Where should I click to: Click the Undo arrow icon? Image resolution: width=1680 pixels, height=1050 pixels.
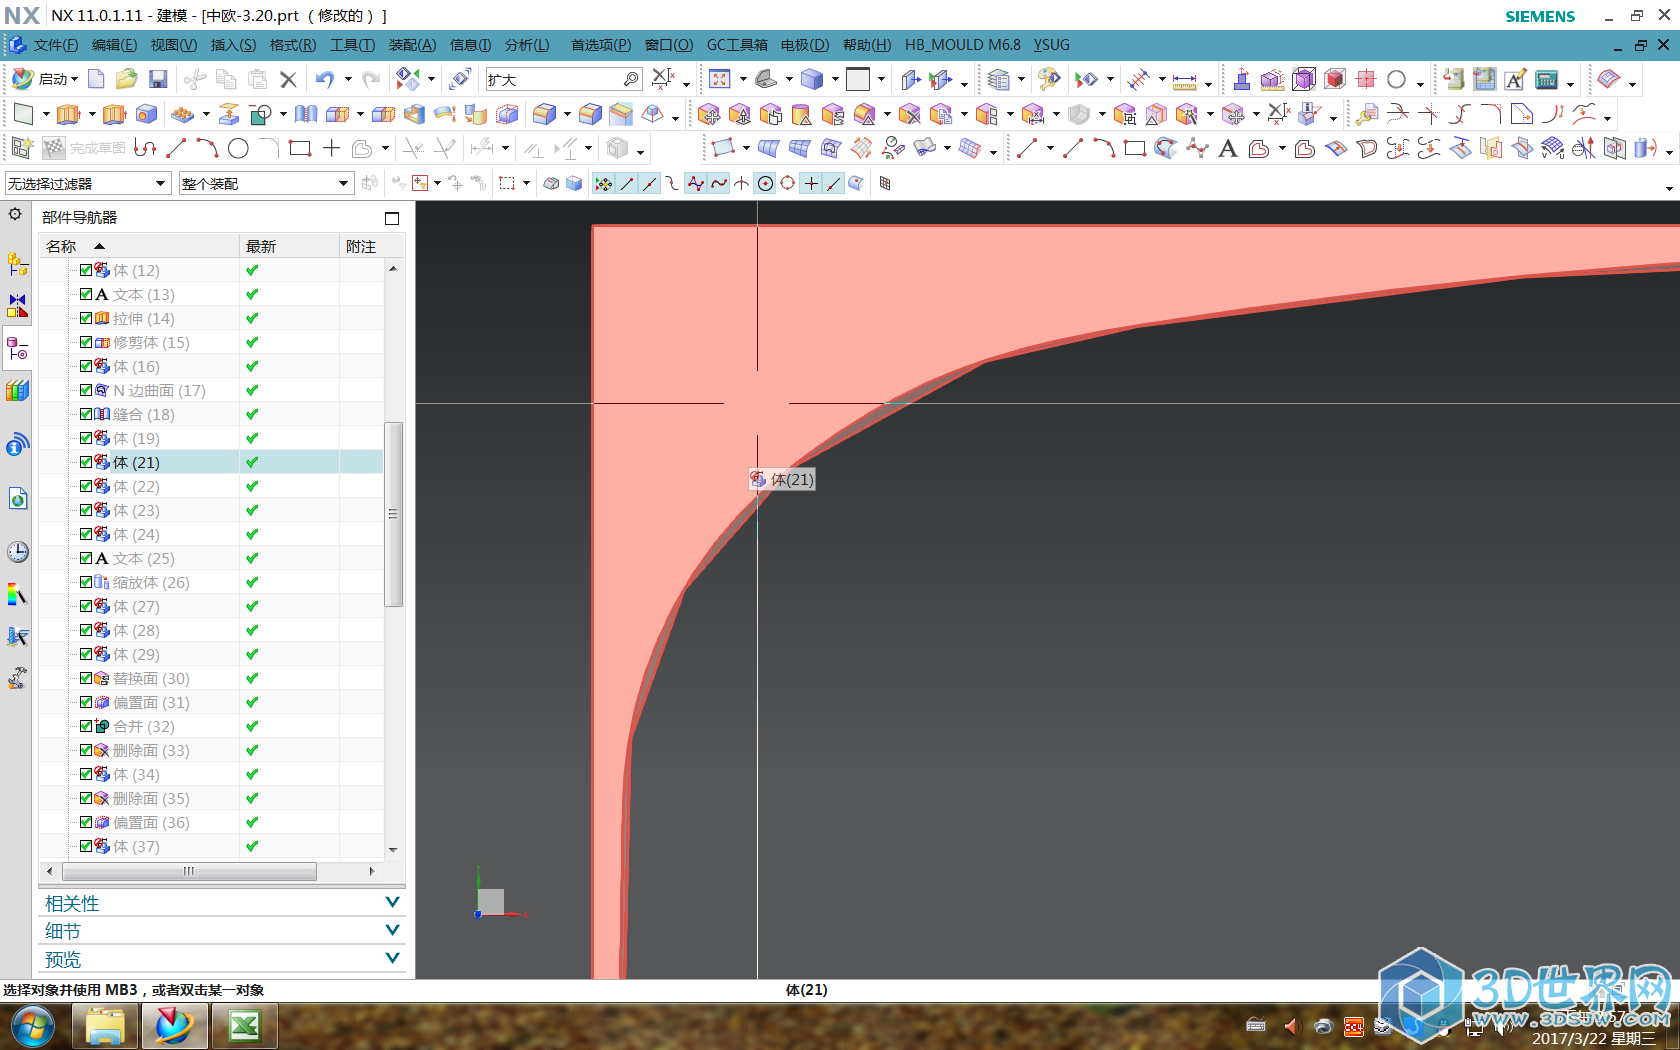click(325, 79)
